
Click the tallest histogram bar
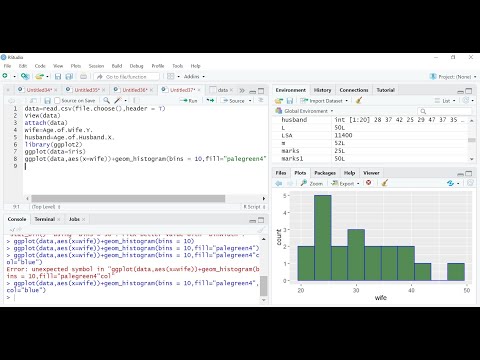(x=323, y=238)
